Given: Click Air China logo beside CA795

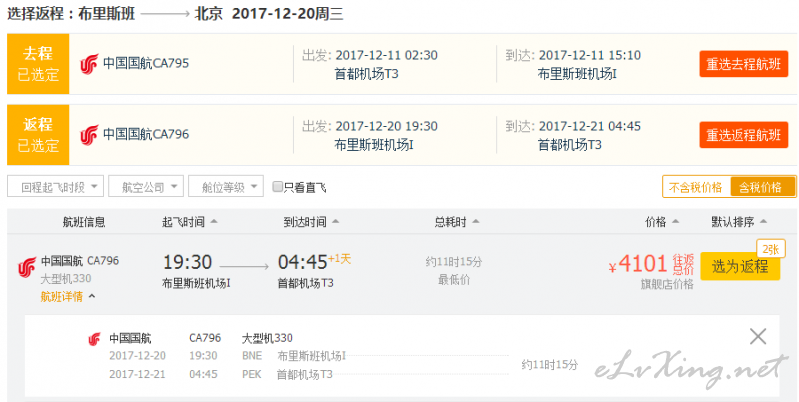Looking at the screenshot, I should [x=89, y=64].
